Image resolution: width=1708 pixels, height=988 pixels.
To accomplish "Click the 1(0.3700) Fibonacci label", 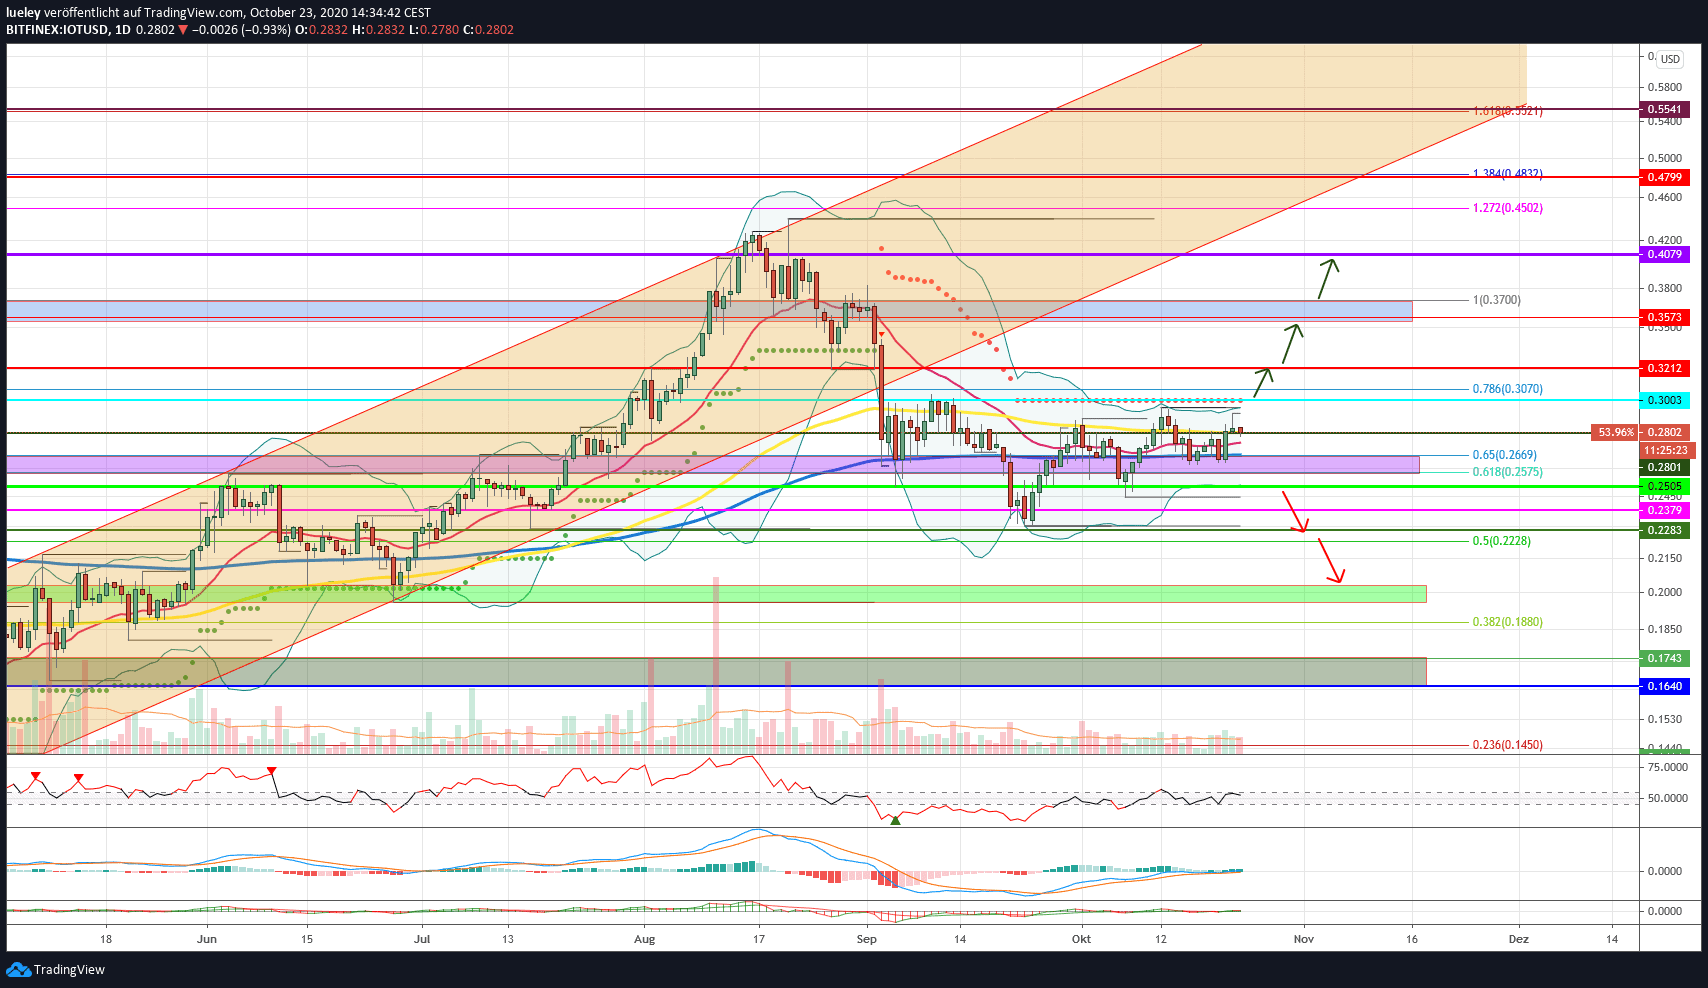I will click(x=1496, y=300).
